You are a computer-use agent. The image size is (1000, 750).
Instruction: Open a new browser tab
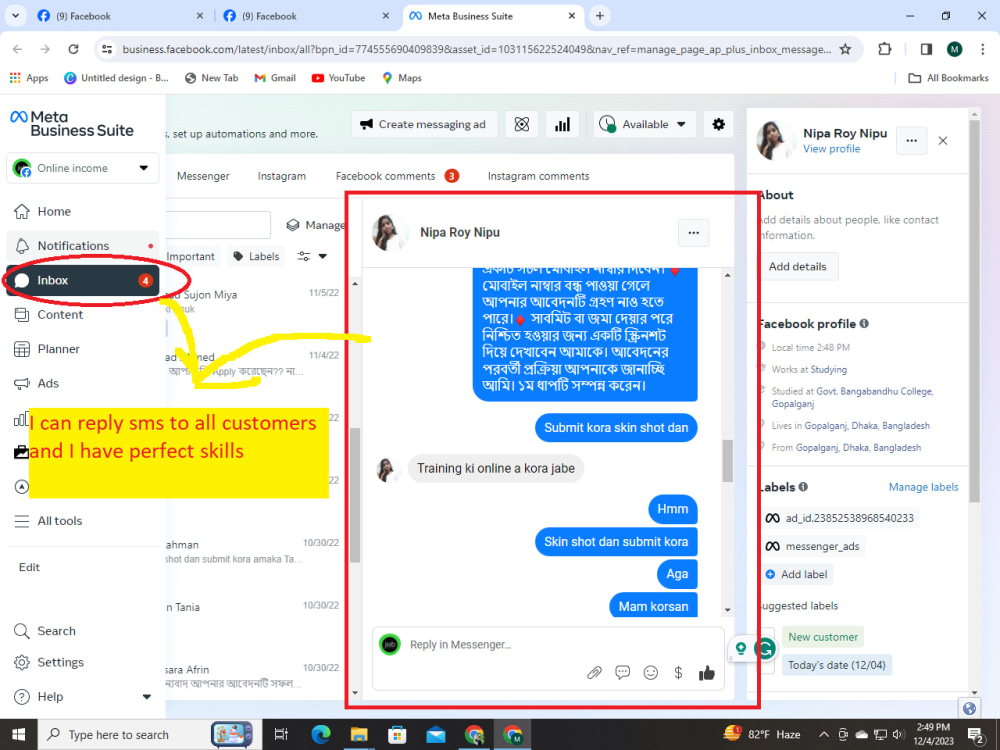pos(599,16)
